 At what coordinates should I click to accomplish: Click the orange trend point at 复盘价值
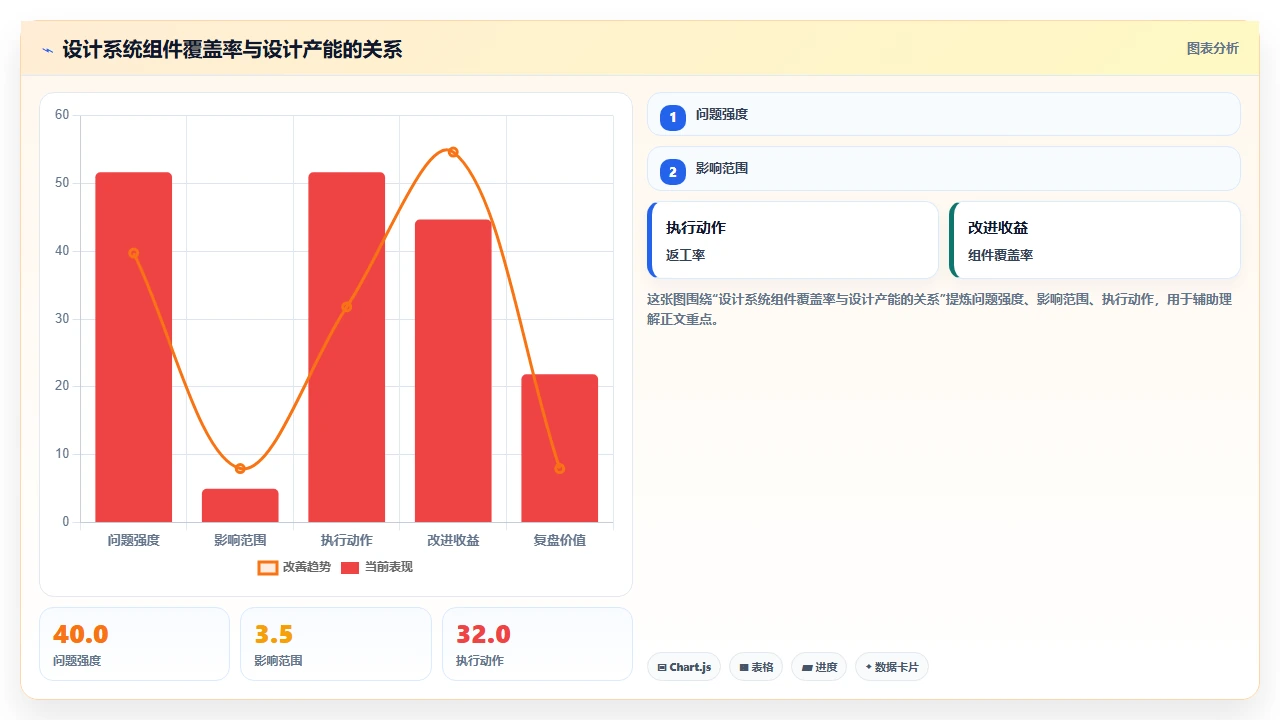560,468
